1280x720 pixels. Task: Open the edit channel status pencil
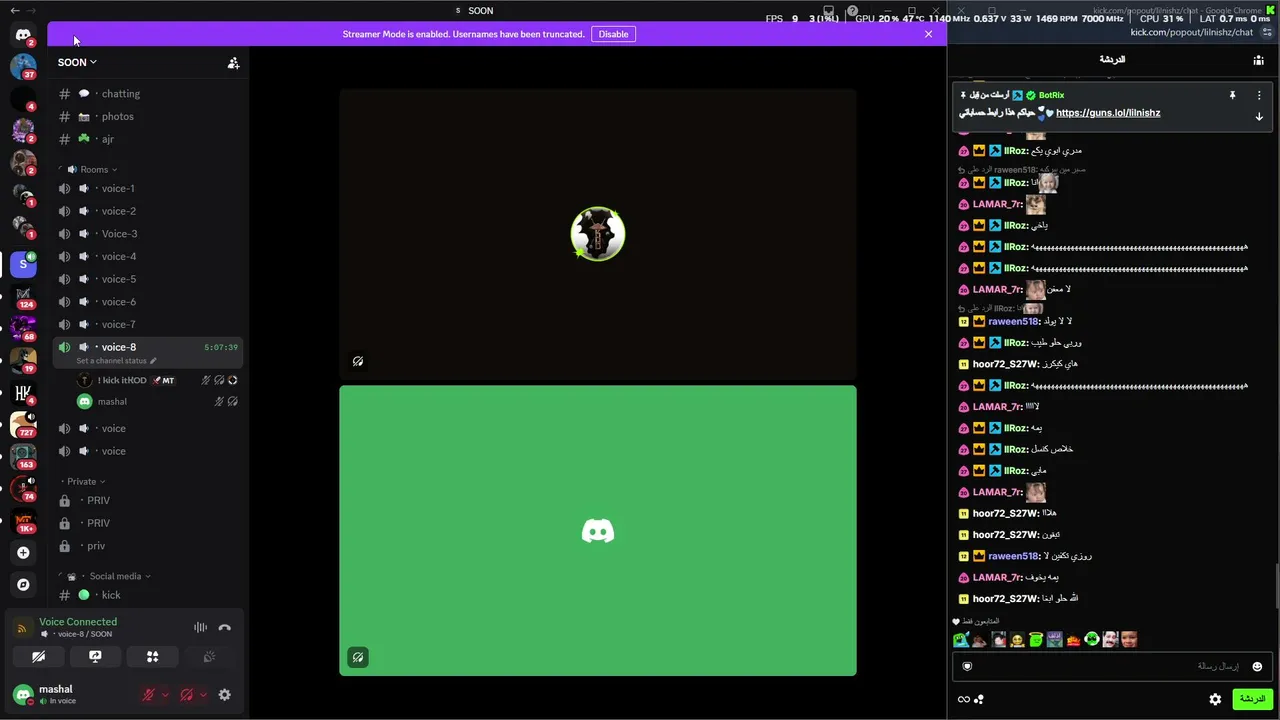click(153, 361)
